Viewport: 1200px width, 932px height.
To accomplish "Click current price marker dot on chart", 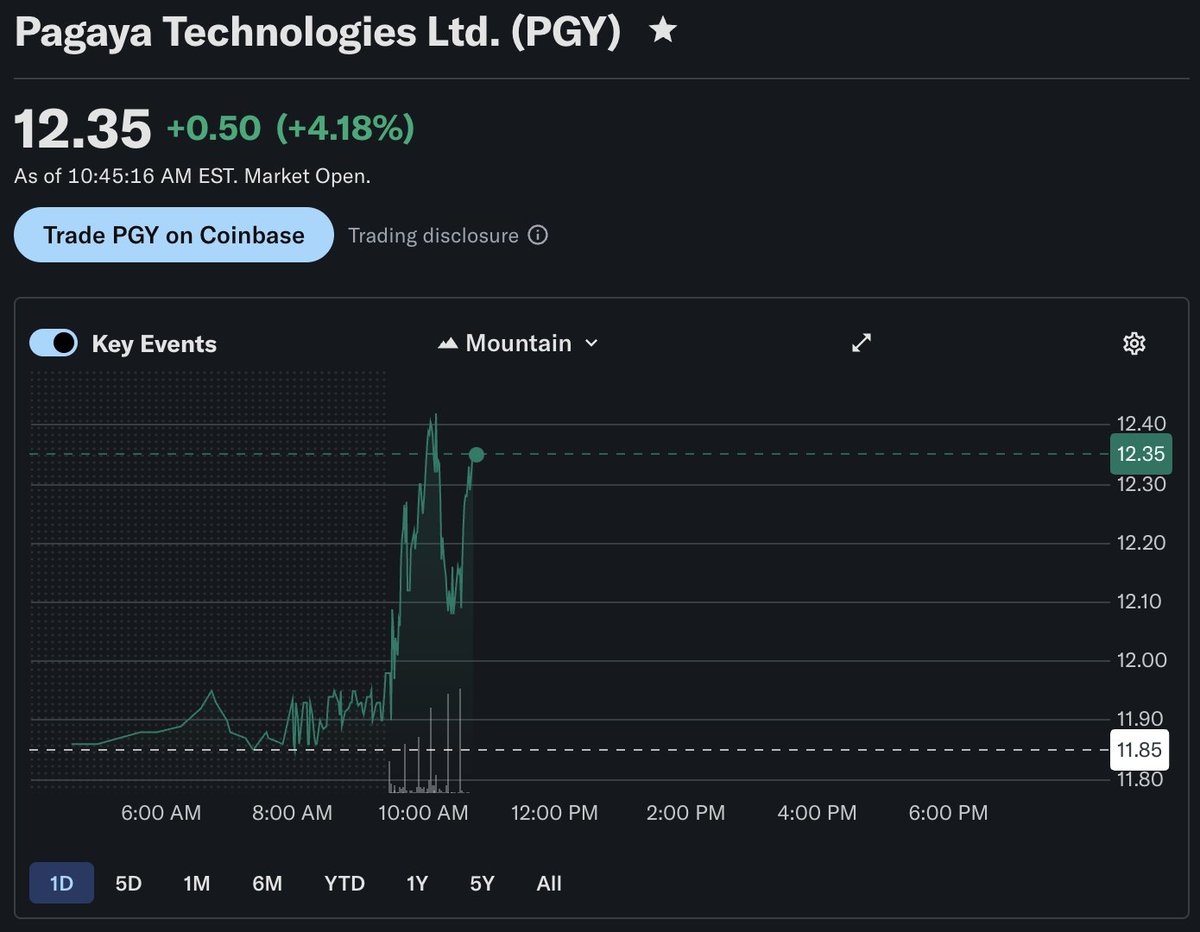I will point(477,455).
